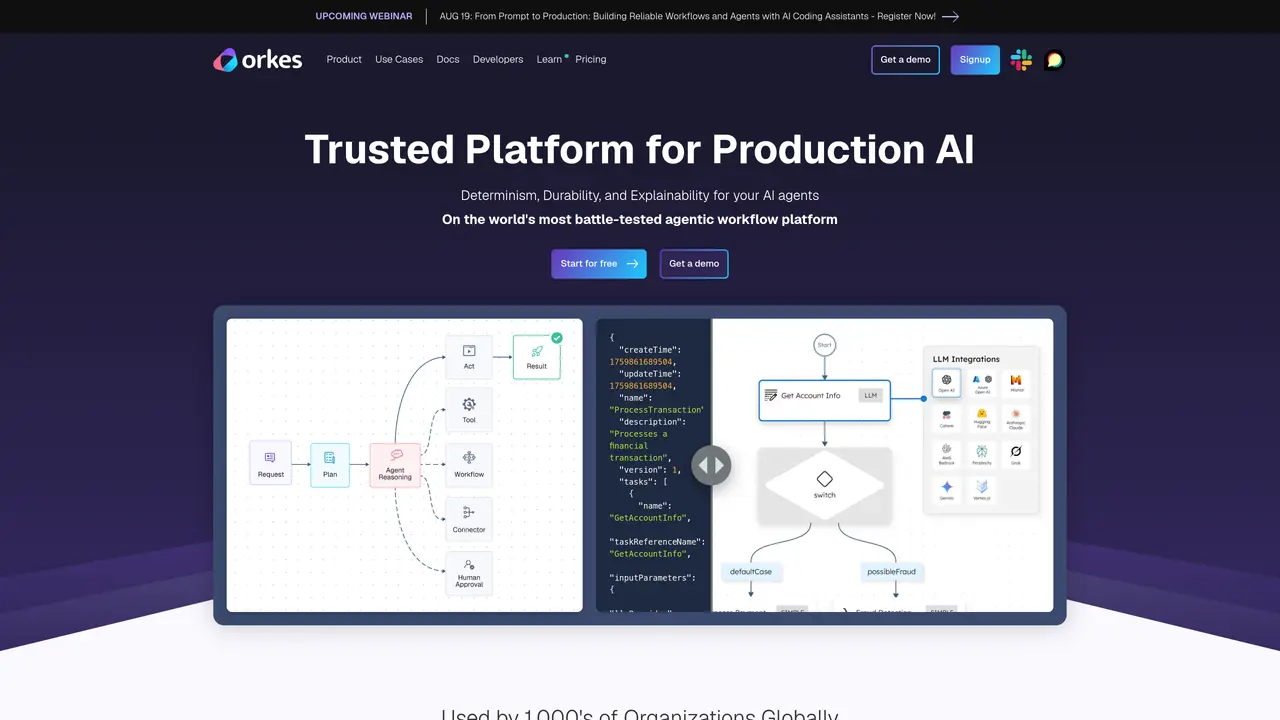The image size is (1280, 720).
Task: Open the Product menu
Action: (x=344, y=60)
